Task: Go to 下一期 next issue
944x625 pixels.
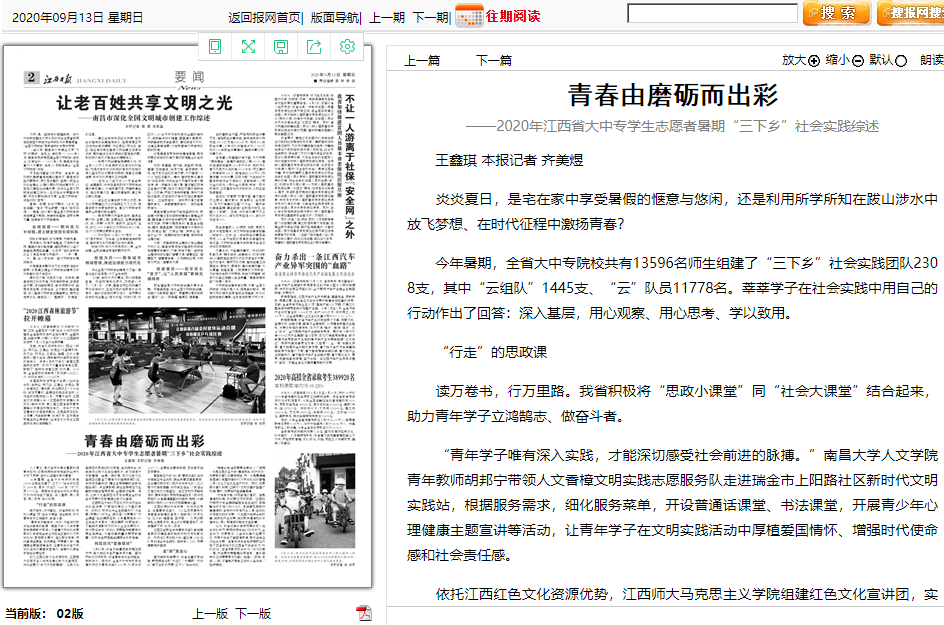Action: tap(430, 17)
